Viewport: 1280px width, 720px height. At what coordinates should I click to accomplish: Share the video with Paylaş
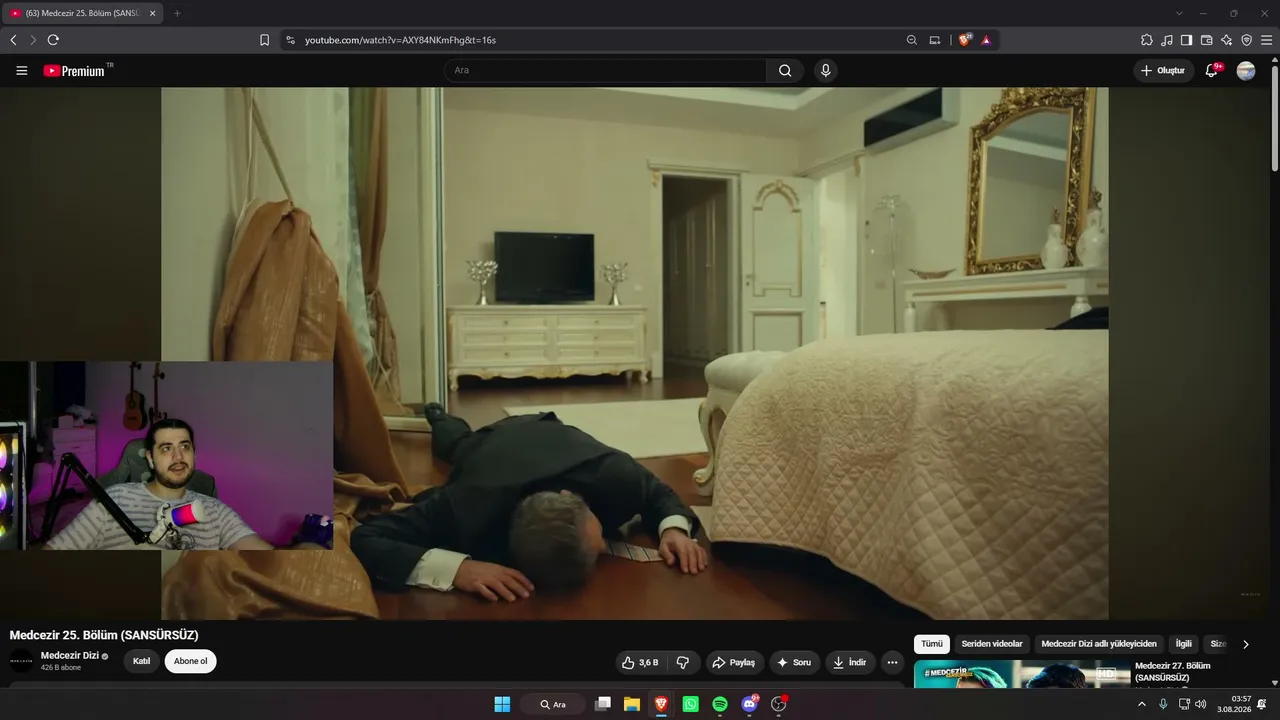coord(734,662)
